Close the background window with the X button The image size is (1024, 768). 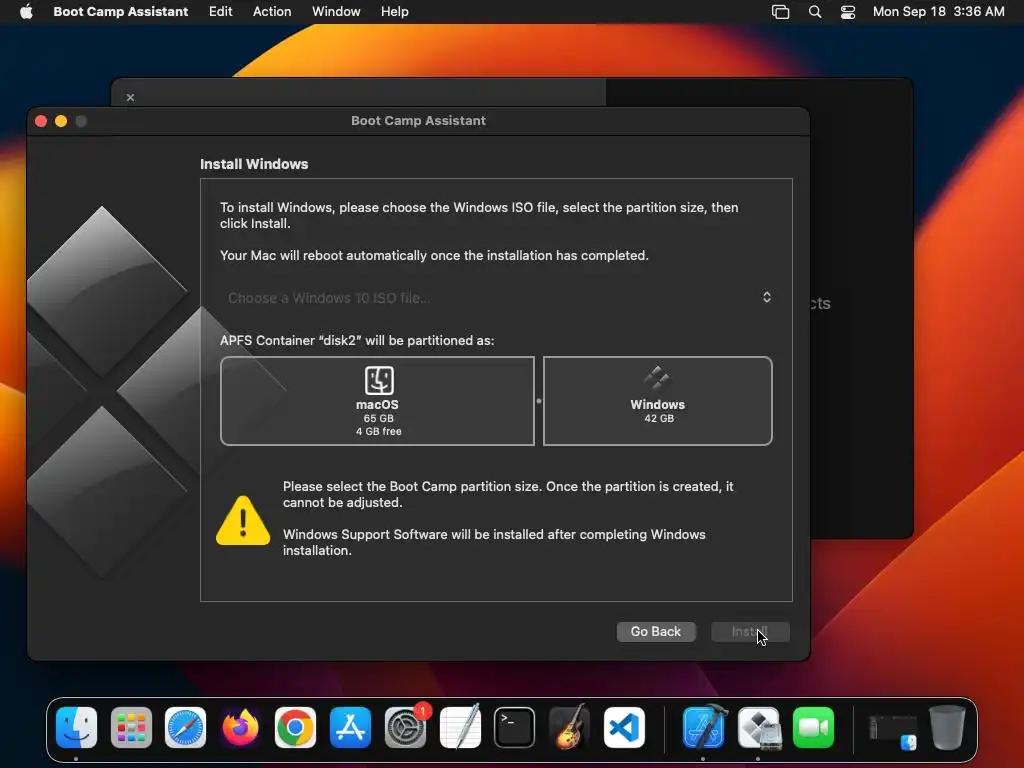click(130, 97)
